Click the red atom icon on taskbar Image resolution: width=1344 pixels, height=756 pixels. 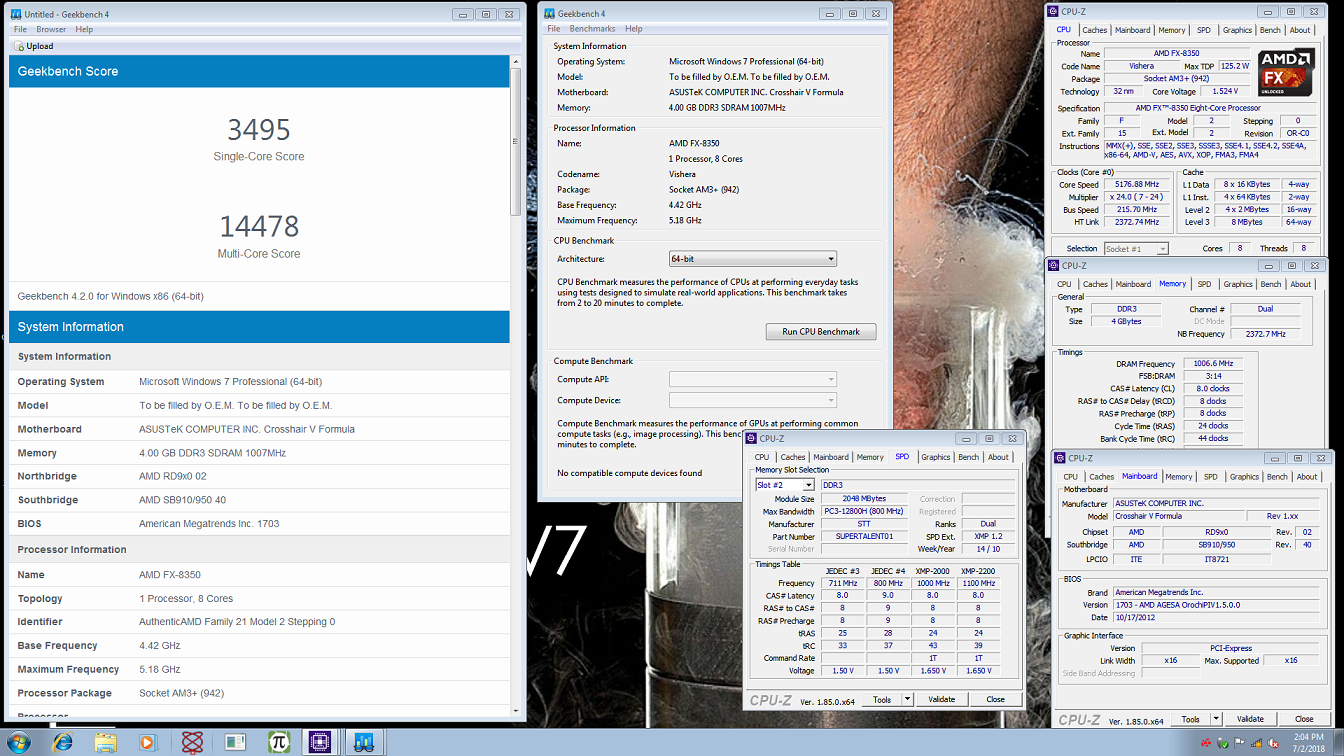point(192,742)
